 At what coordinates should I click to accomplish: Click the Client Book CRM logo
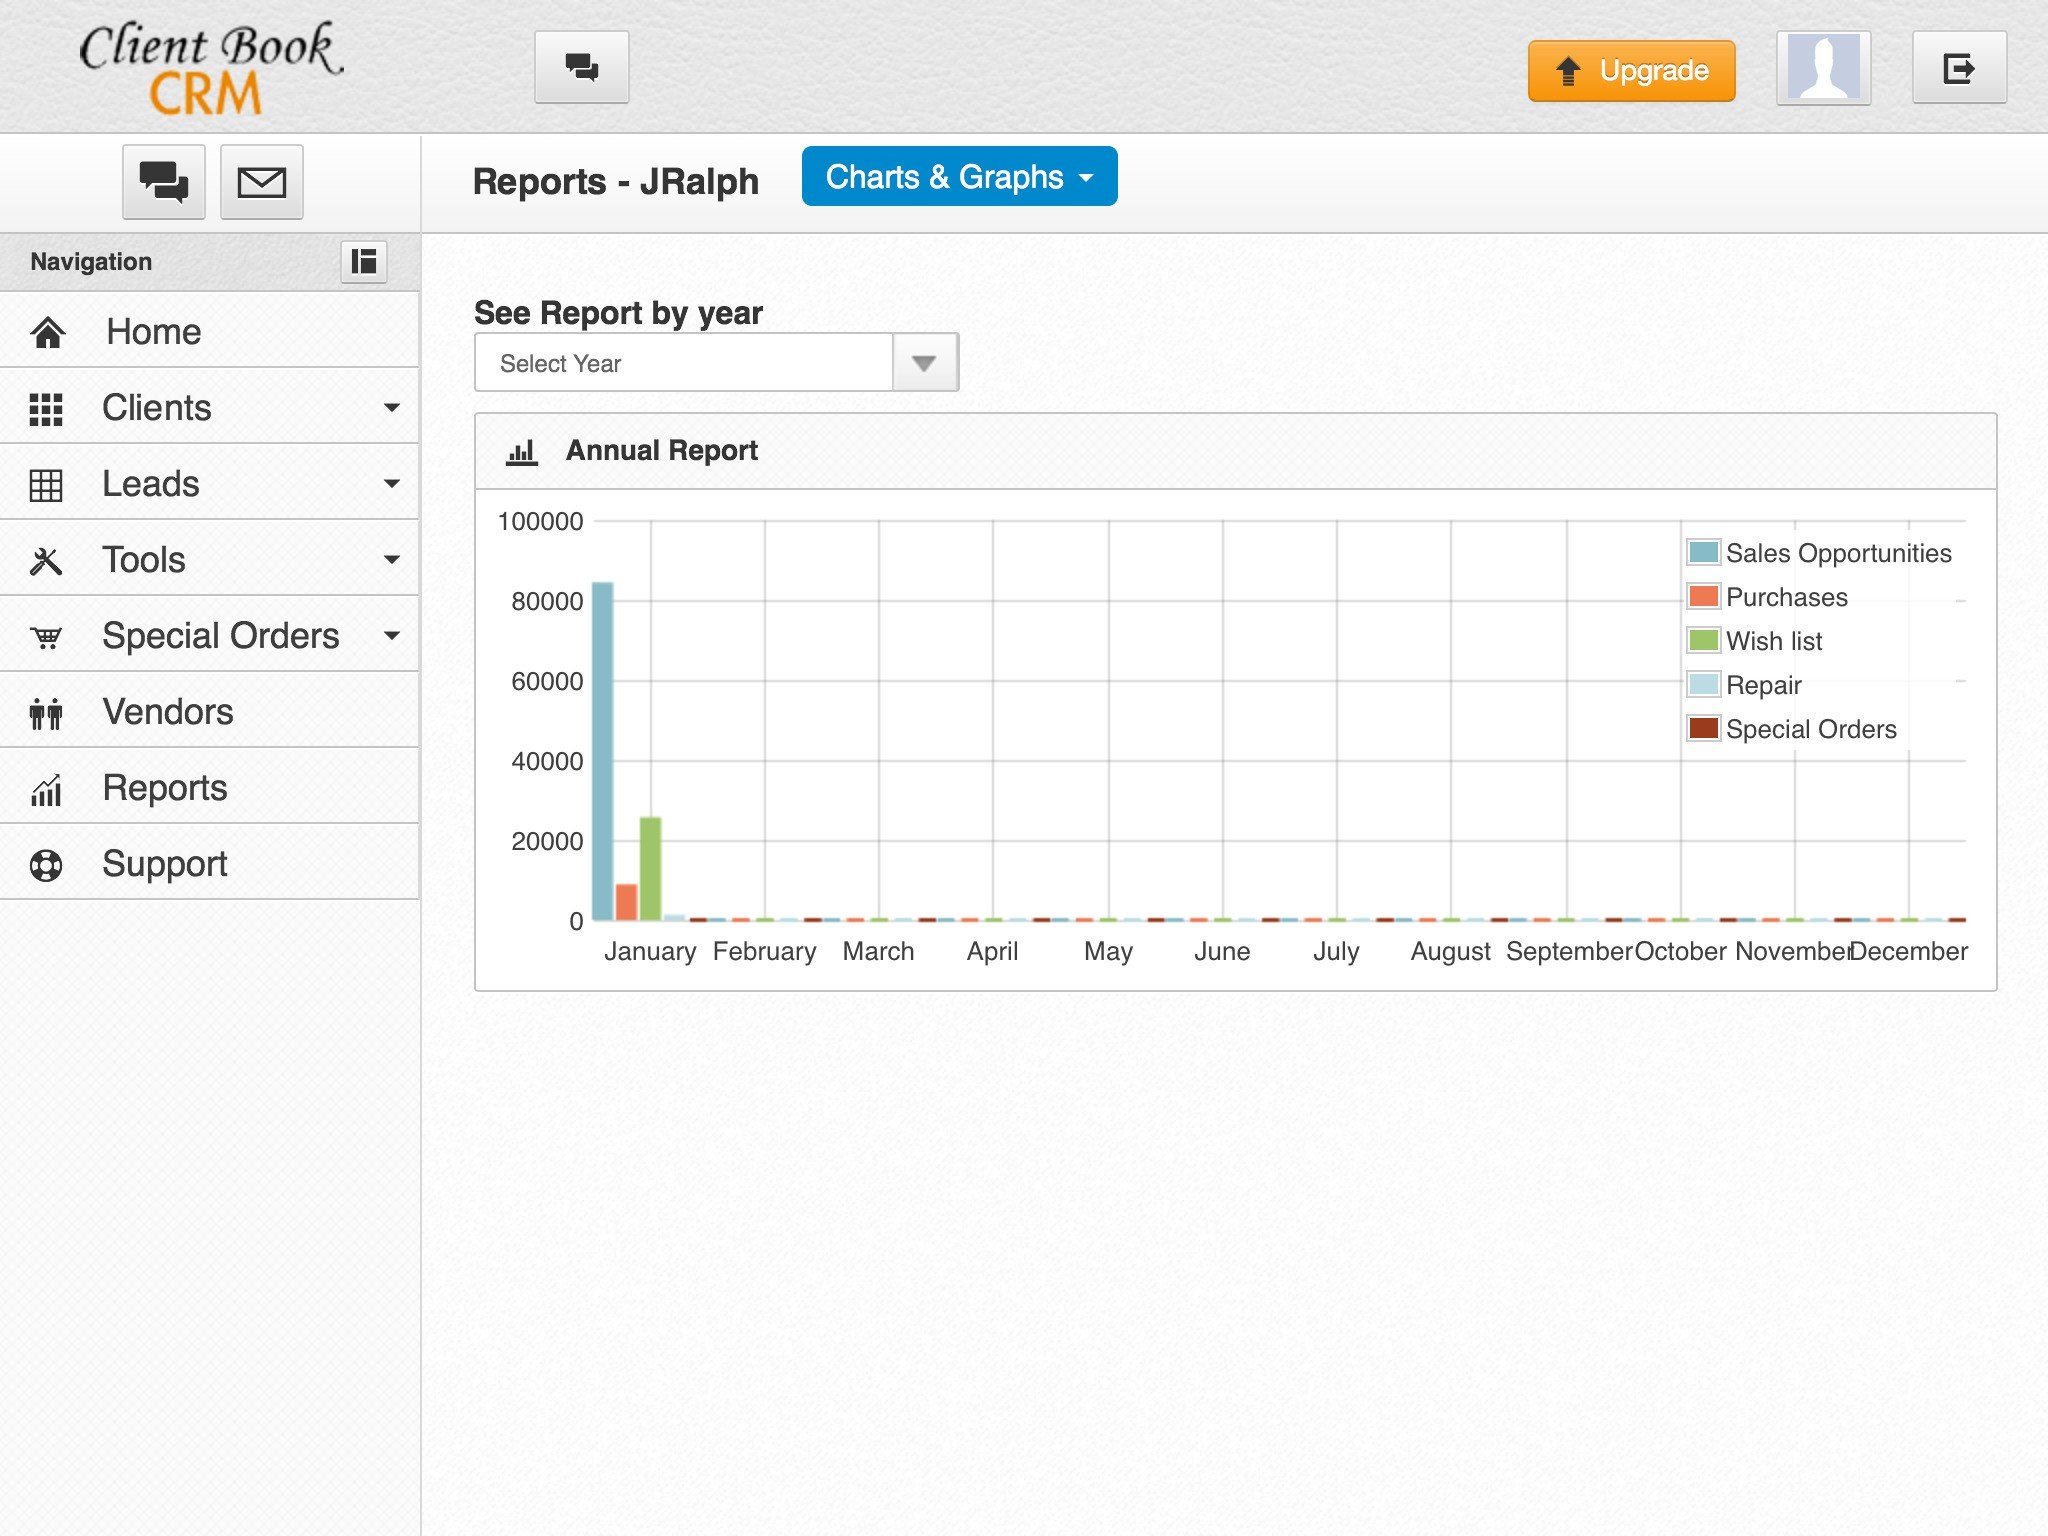tap(211, 68)
